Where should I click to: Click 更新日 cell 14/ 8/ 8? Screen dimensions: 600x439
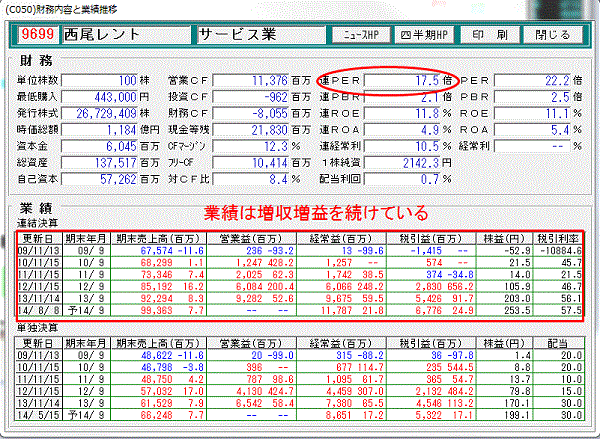[39, 310]
